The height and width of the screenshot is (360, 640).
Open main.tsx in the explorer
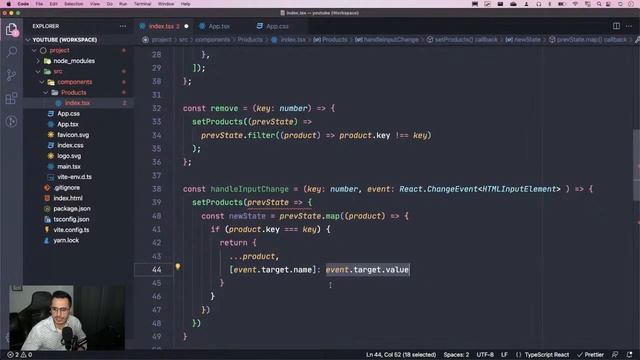(78, 167)
